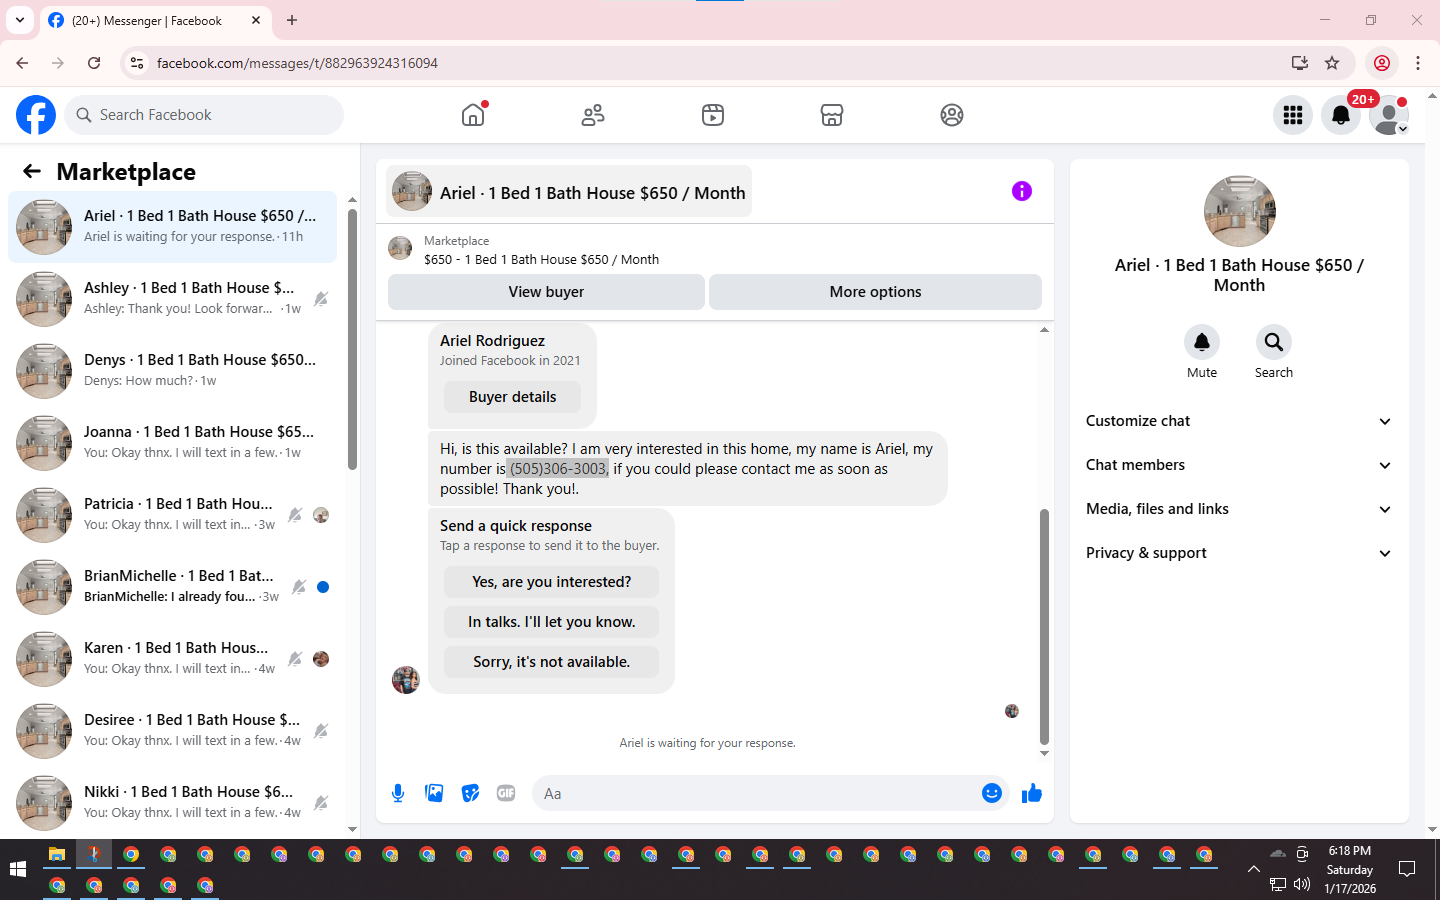Open the GIF picker icon

pos(506,793)
